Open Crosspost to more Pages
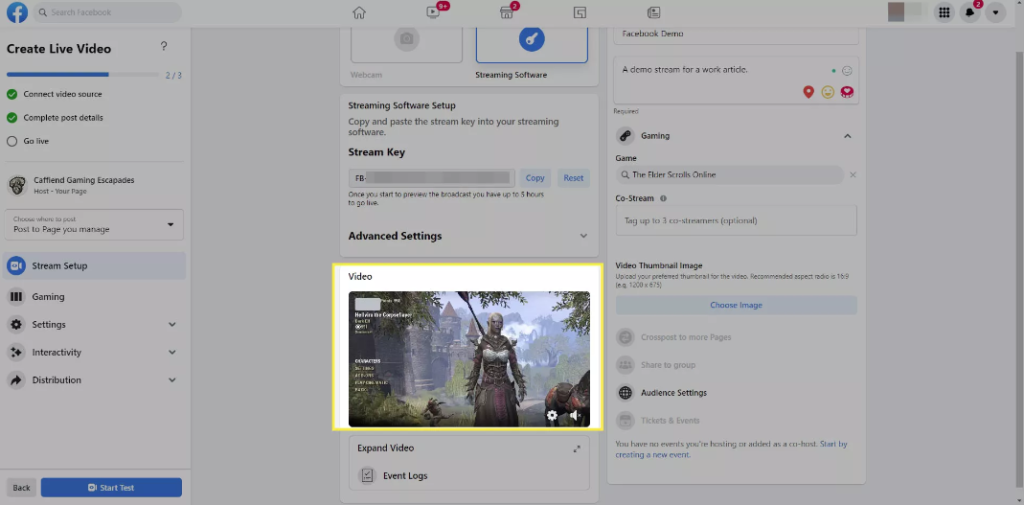1024x505 pixels. click(685, 337)
